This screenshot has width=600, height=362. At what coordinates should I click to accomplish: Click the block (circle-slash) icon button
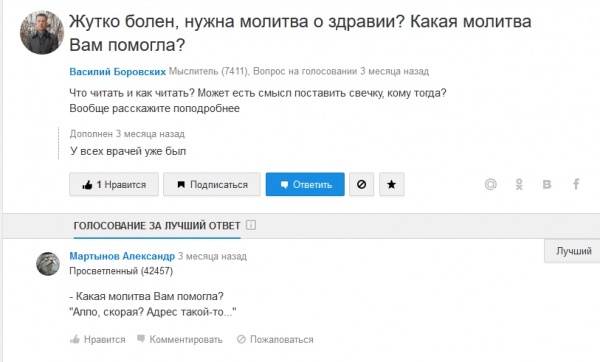pos(361,184)
